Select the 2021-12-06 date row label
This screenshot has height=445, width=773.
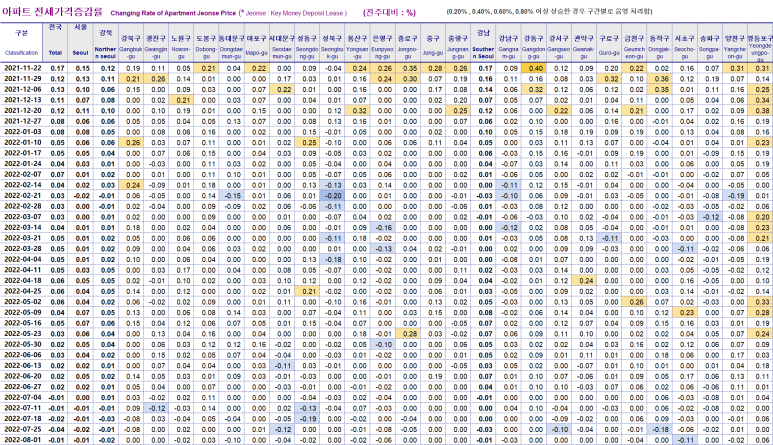(x=22, y=90)
